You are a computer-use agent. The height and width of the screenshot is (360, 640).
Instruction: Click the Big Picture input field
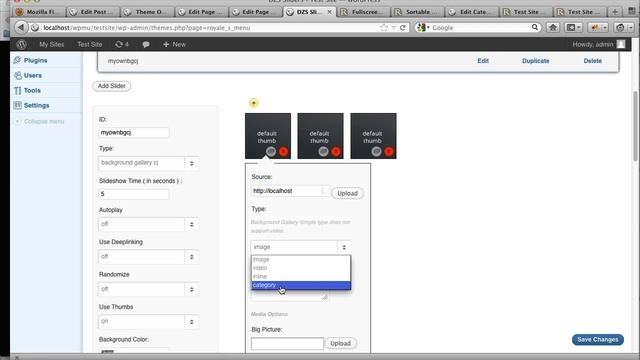pyautogui.click(x=287, y=344)
